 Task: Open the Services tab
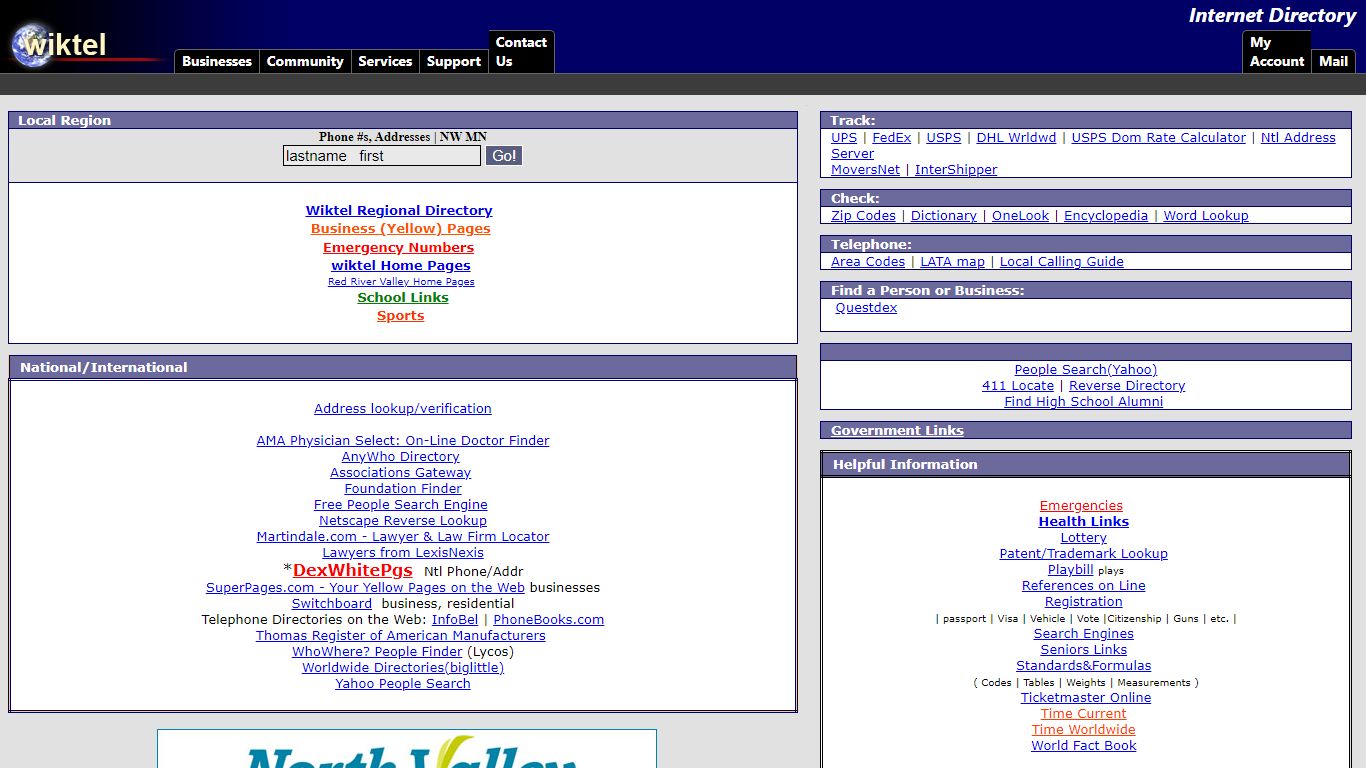(x=385, y=61)
